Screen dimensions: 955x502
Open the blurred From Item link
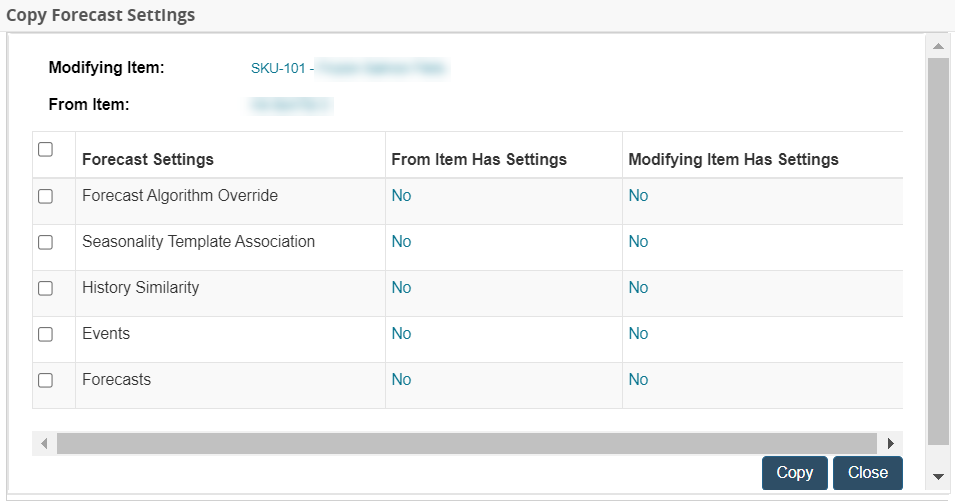(290, 104)
